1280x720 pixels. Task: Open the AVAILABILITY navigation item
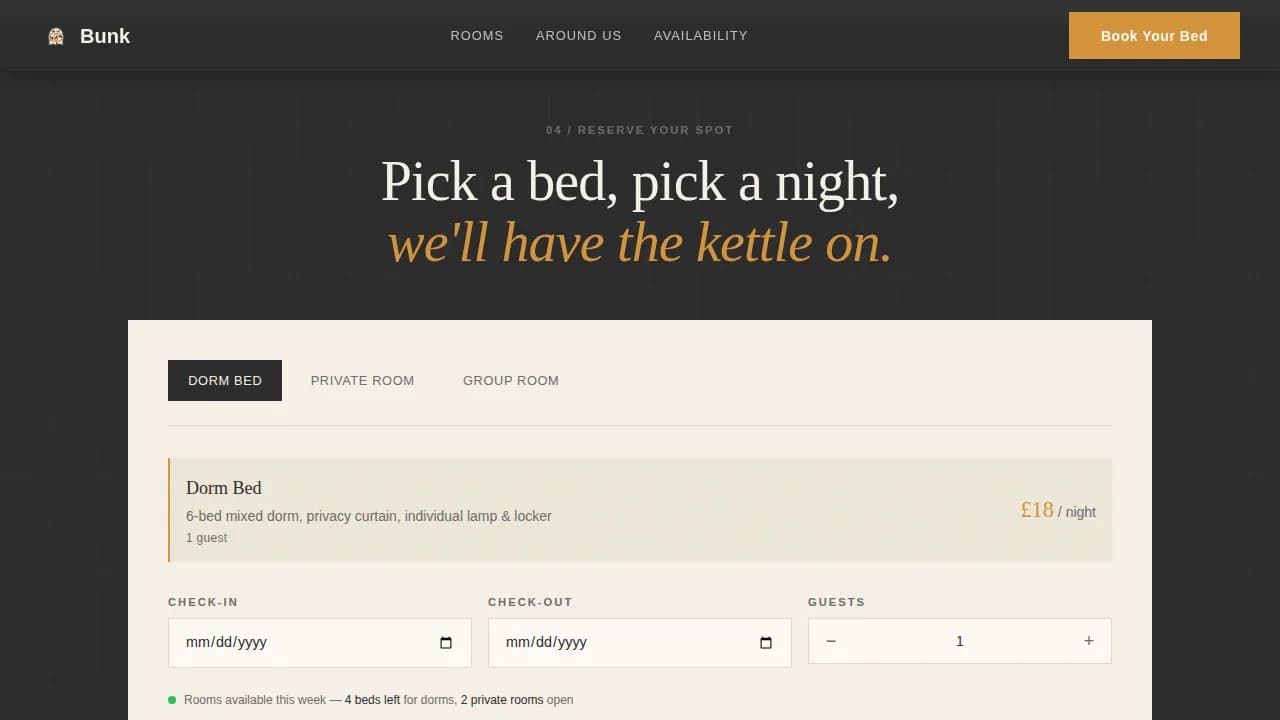700,35
